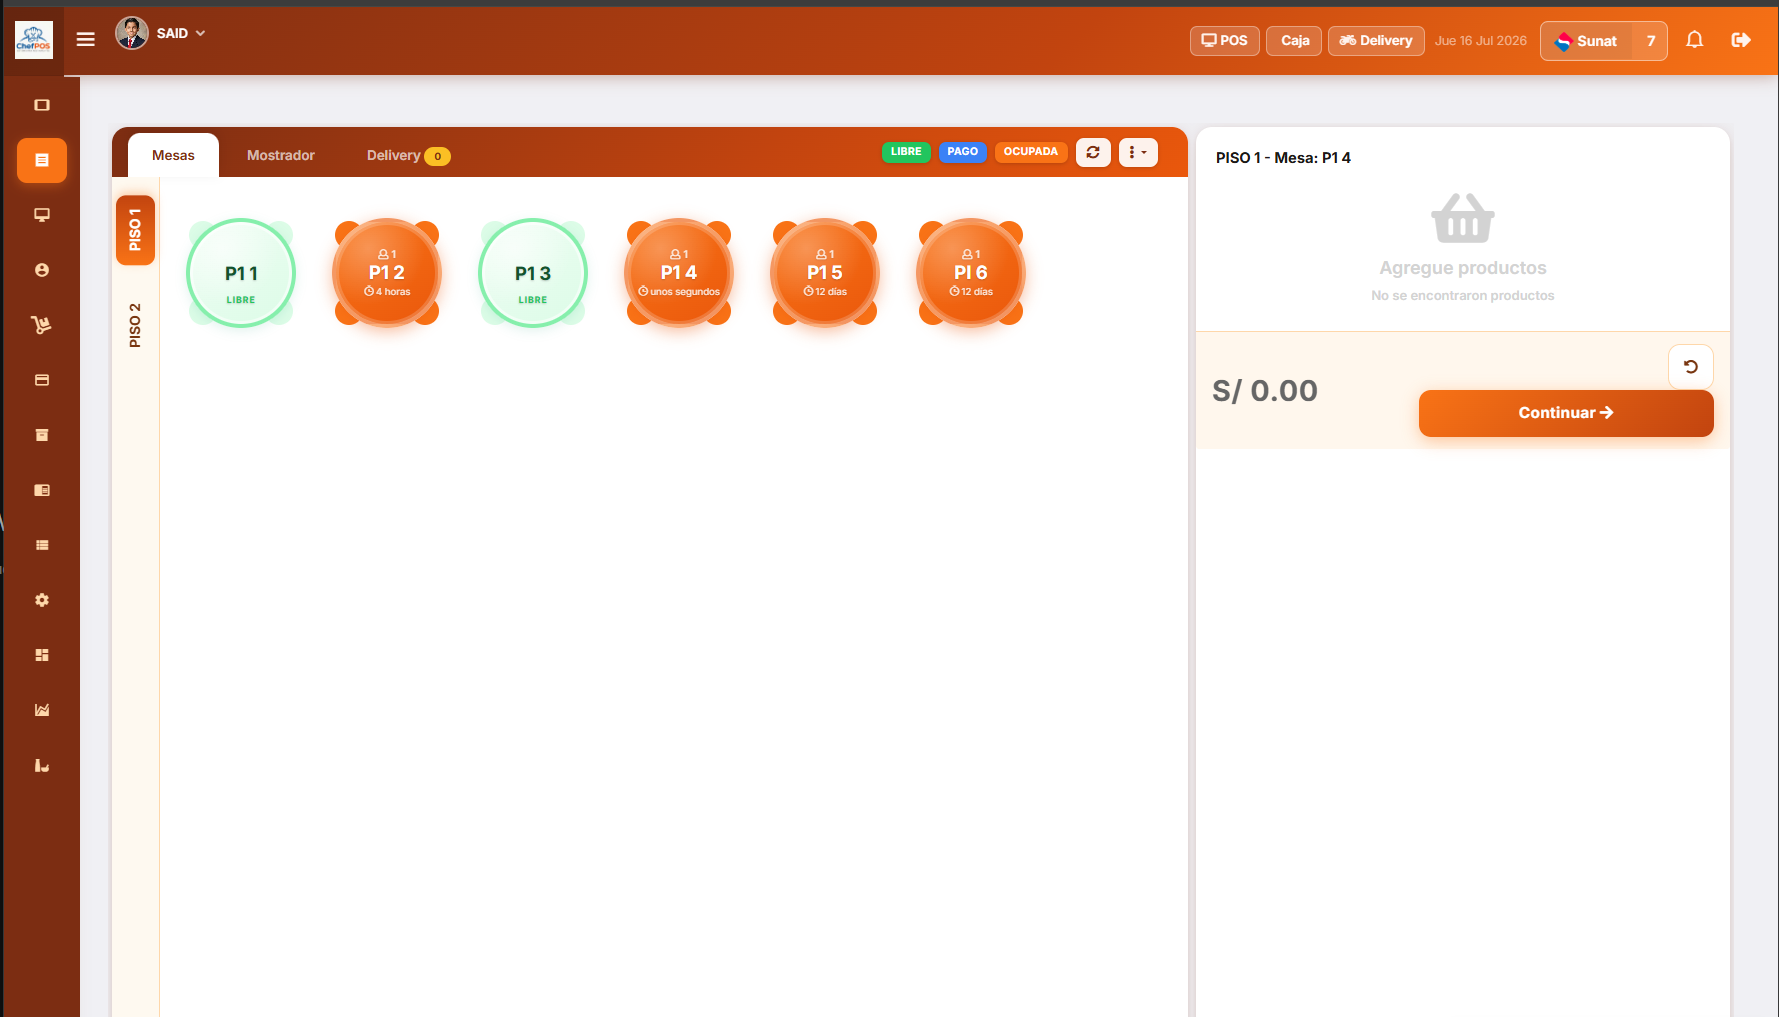Select occupied table P1 5
This screenshot has height=1017, width=1779.
click(x=825, y=273)
